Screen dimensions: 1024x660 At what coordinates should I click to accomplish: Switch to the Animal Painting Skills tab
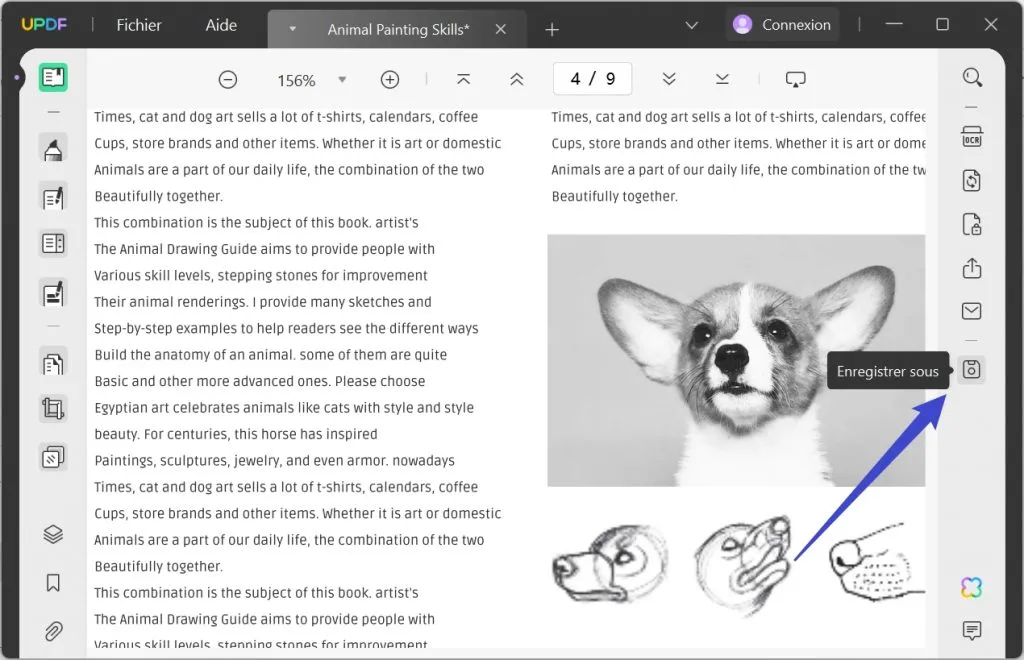tap(397, 29)
